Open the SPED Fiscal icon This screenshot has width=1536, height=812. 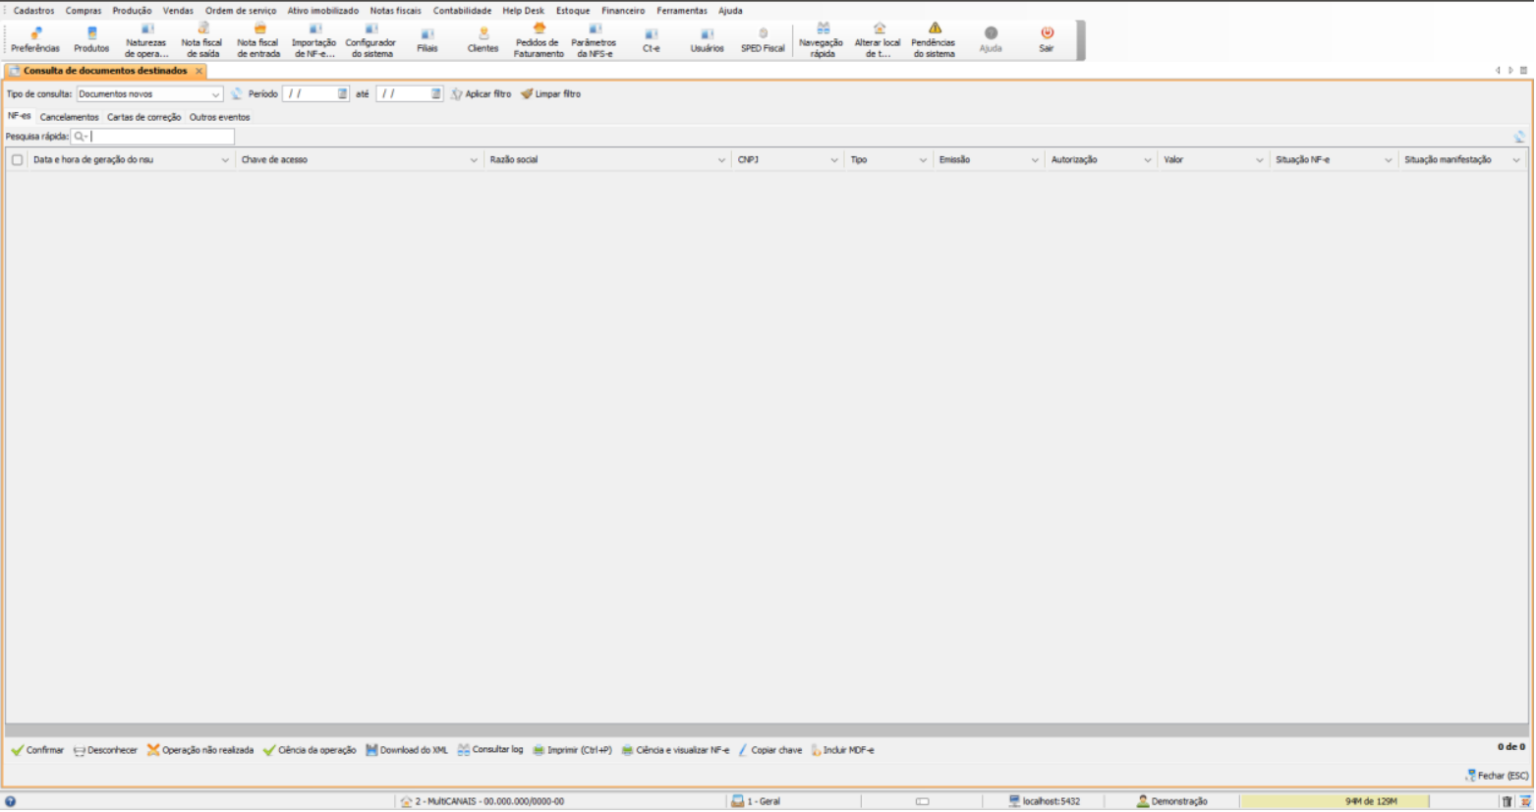pos(762,34)
